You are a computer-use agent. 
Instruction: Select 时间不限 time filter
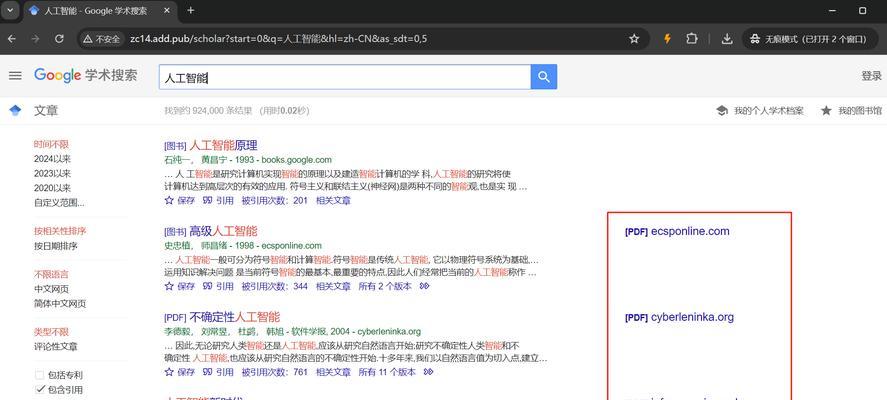(x=51, y=144)
